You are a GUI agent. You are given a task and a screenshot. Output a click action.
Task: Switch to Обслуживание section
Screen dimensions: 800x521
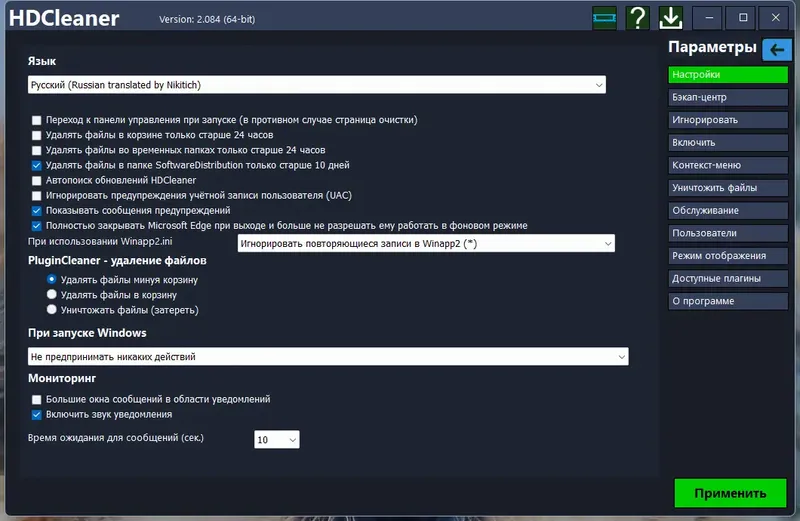(728, 210)
